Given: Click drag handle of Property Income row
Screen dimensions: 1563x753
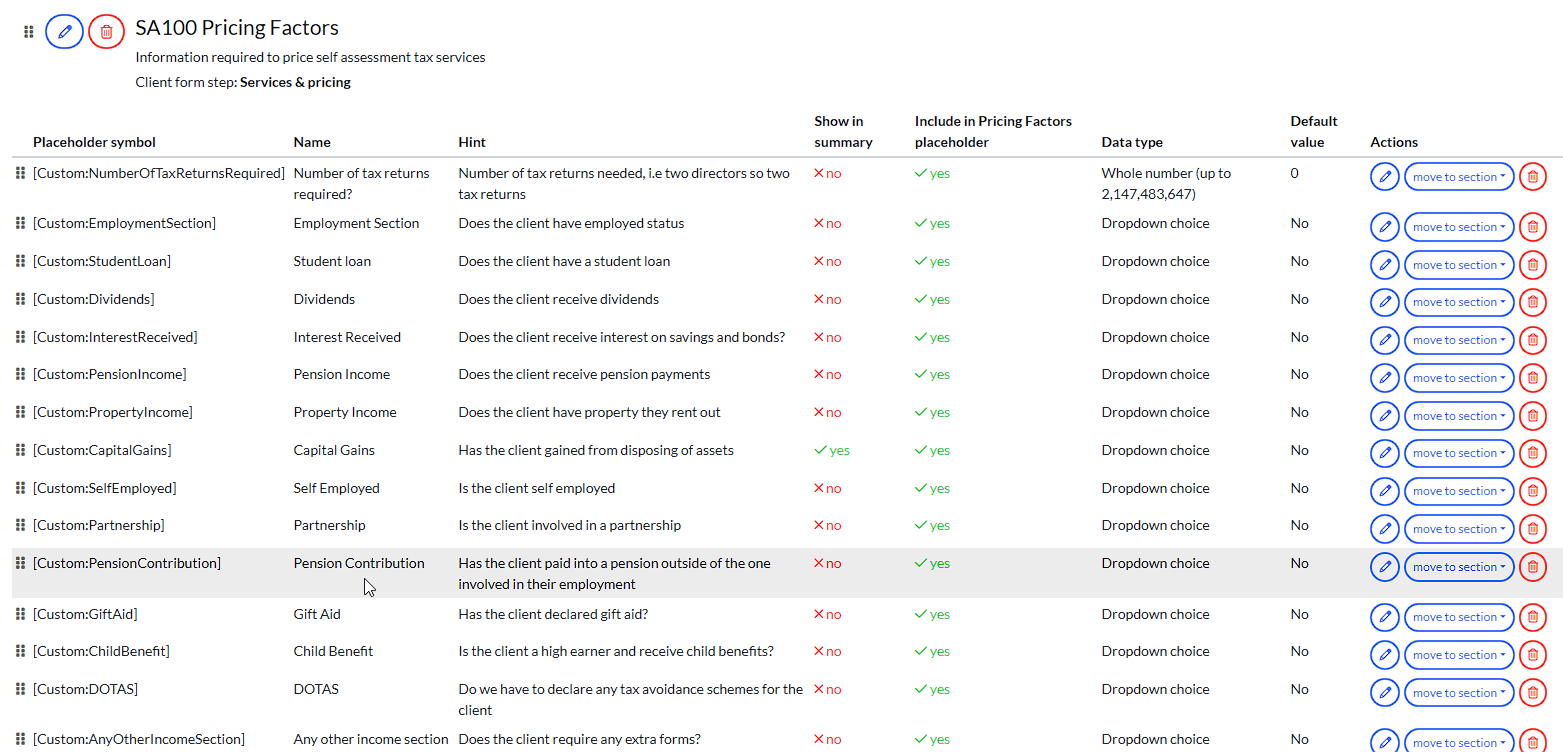Looking at the screenshot, I should click(20, 412).
